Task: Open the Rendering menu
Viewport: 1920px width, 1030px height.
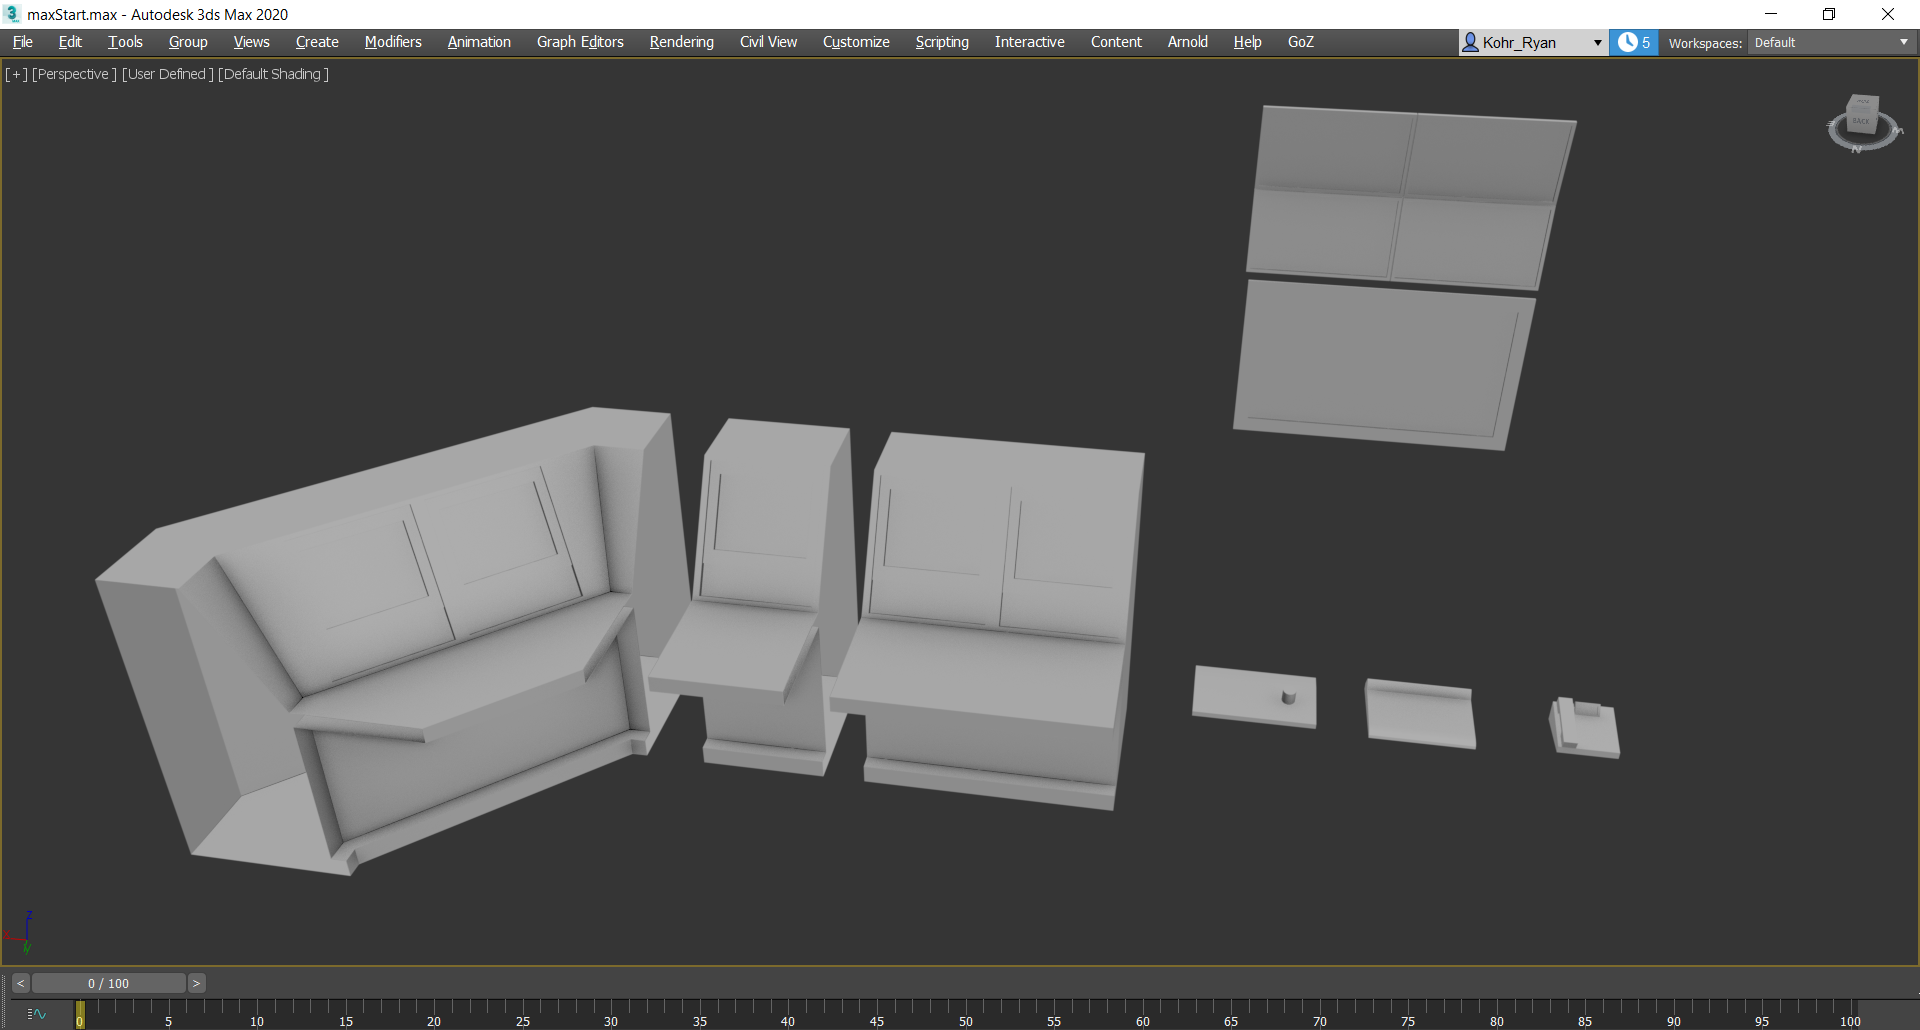Action: click(x=682, y=42)
